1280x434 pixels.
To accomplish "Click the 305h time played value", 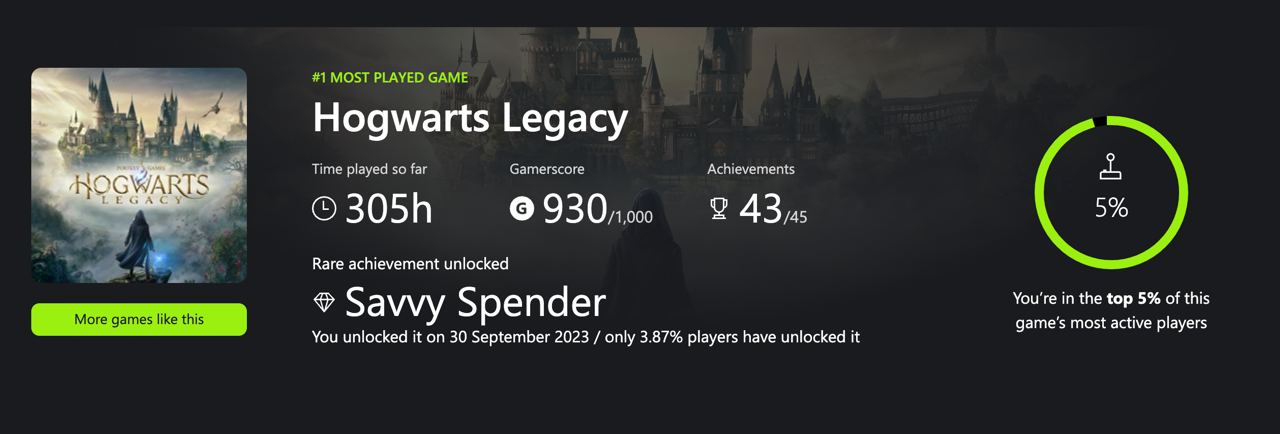I will pyautogui.click(x=389, y=209).
